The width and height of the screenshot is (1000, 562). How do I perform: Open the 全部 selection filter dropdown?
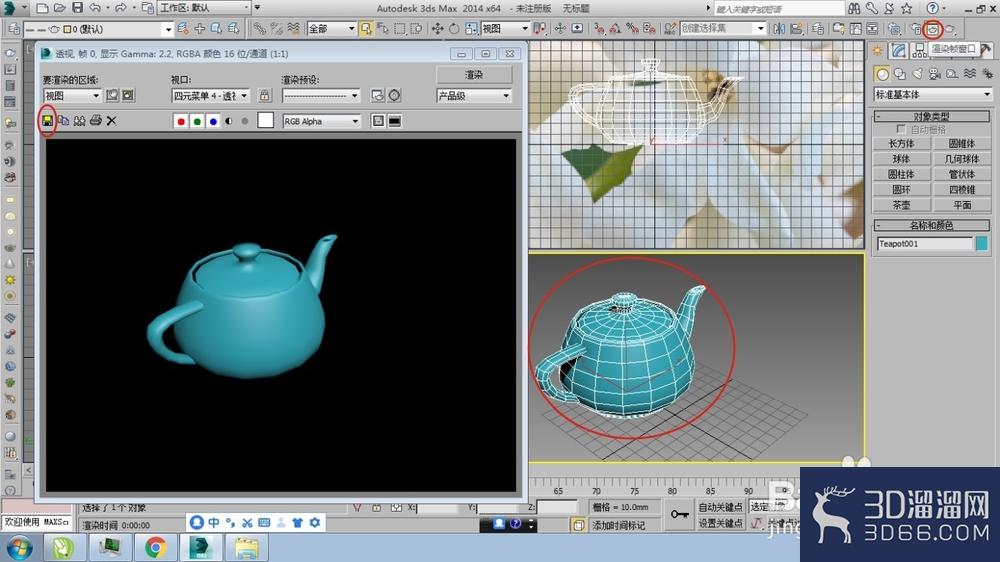pos(331,29)
